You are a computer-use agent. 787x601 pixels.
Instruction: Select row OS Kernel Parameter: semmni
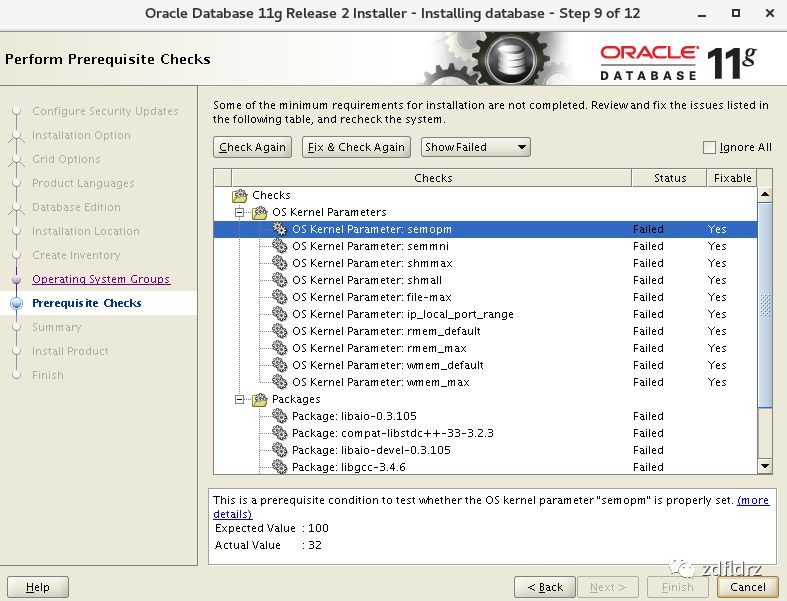point(485,246)
